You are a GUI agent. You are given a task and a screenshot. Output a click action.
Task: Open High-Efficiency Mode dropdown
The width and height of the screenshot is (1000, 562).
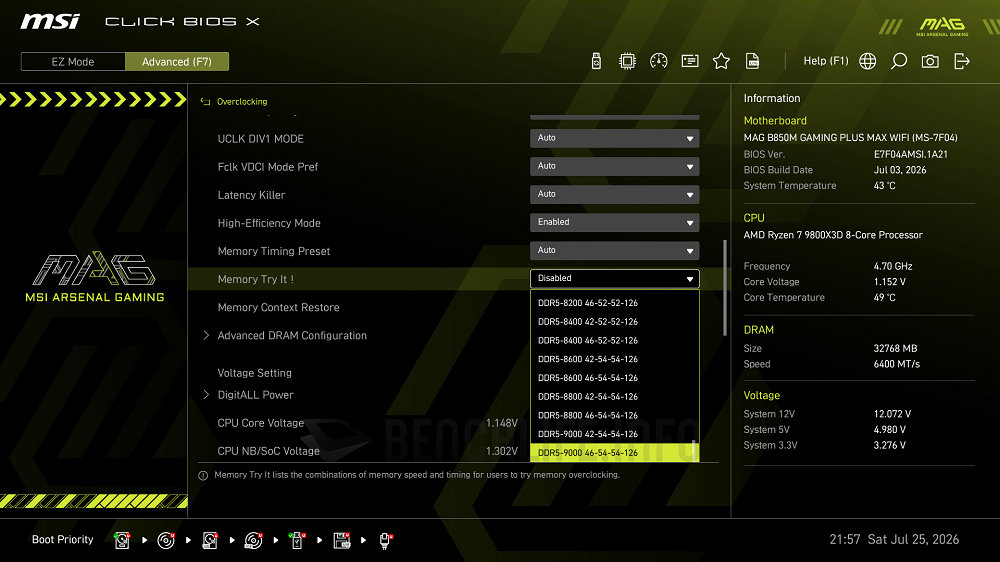pyautogui.click(x=614, y=223)
